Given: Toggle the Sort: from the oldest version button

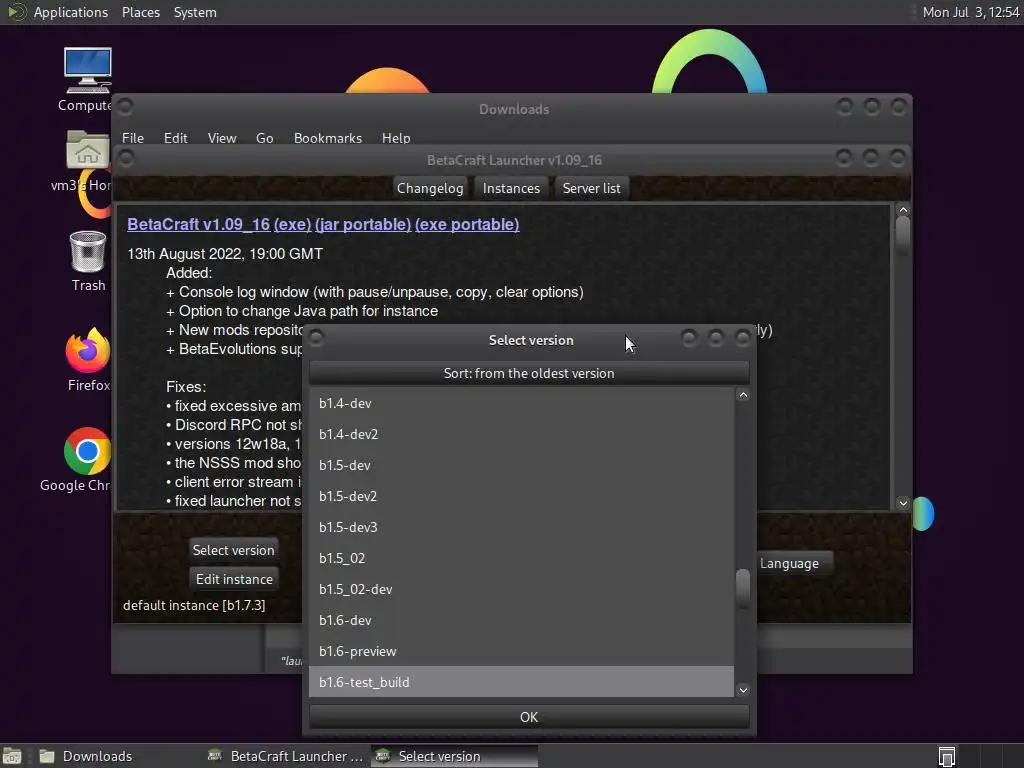Looking at the screenshot, I should [529, 373].
